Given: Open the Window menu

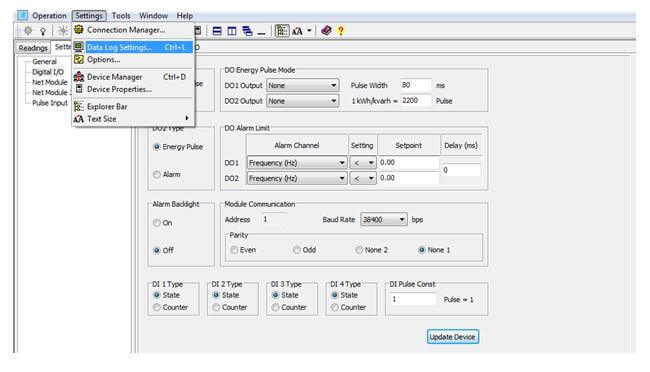Looking at the screenshot, I should tap(153, 16).
